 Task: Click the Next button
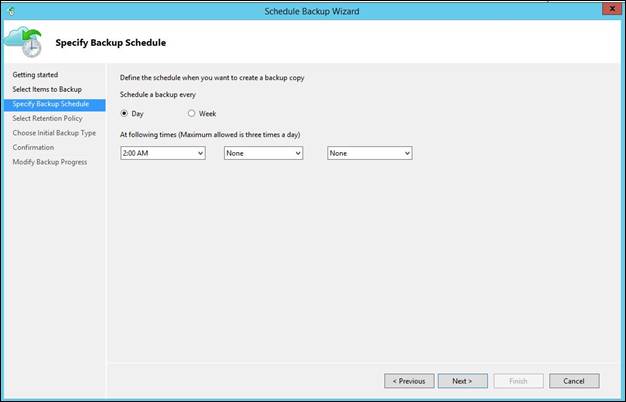pyautogui.click(x=463, y=381)
